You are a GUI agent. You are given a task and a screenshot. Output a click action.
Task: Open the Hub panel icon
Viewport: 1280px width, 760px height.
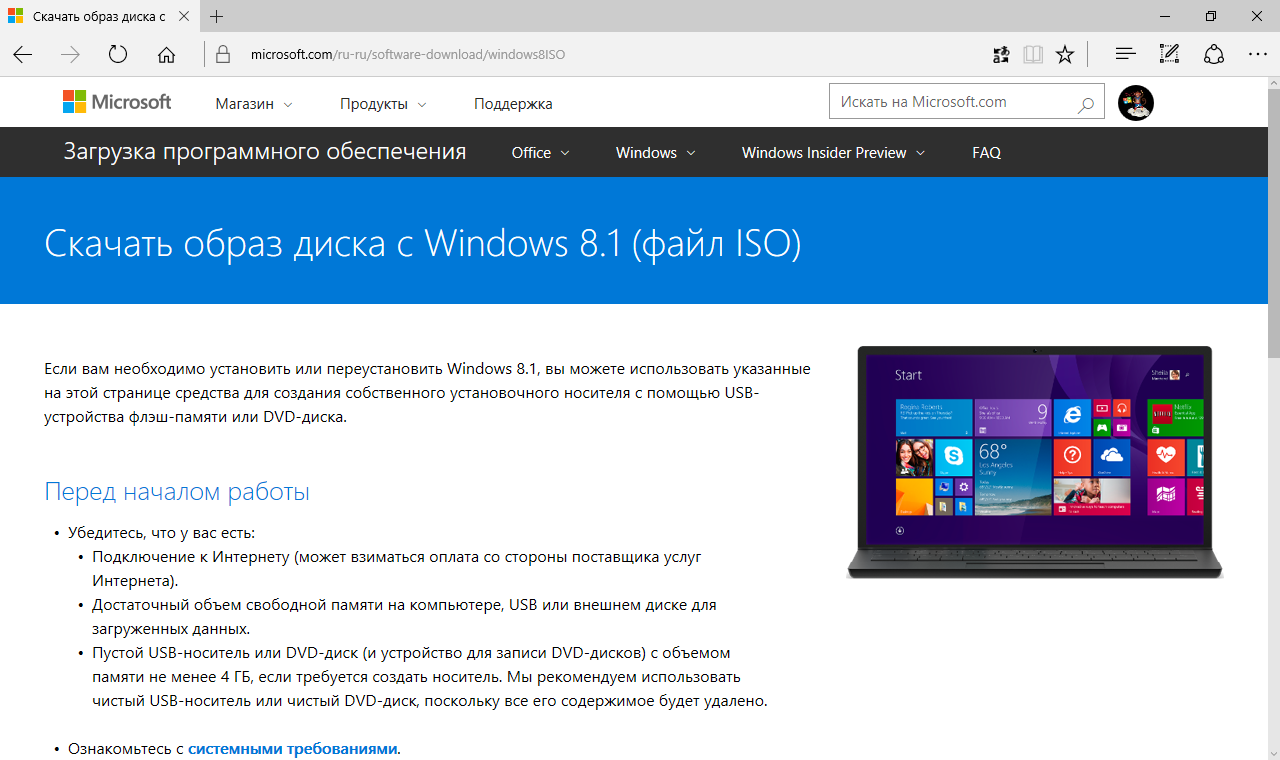[x=1125, y=54]
